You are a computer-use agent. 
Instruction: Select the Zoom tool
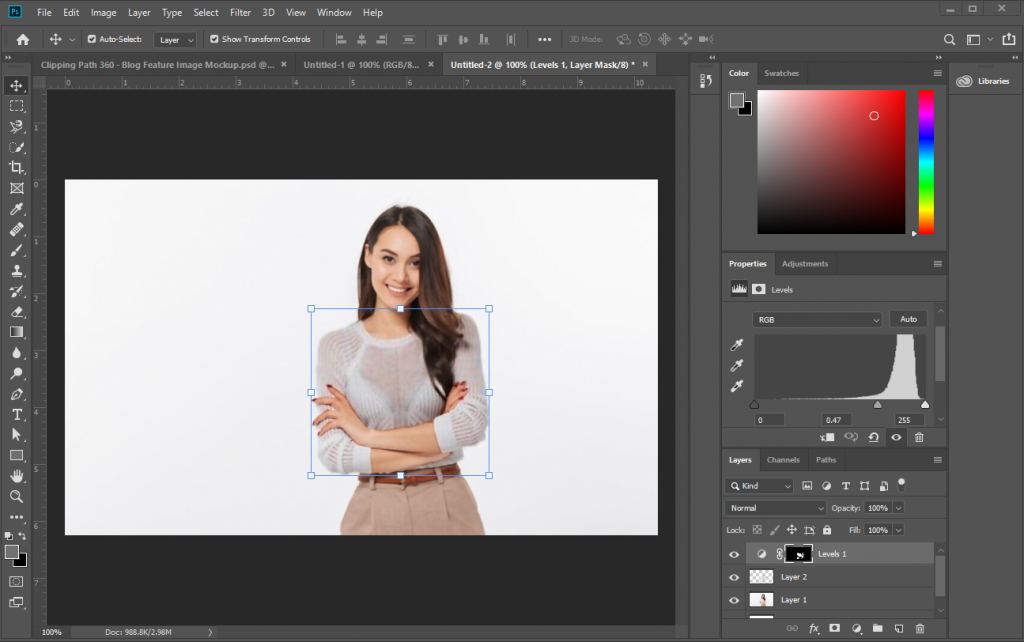tap(16, 496)
